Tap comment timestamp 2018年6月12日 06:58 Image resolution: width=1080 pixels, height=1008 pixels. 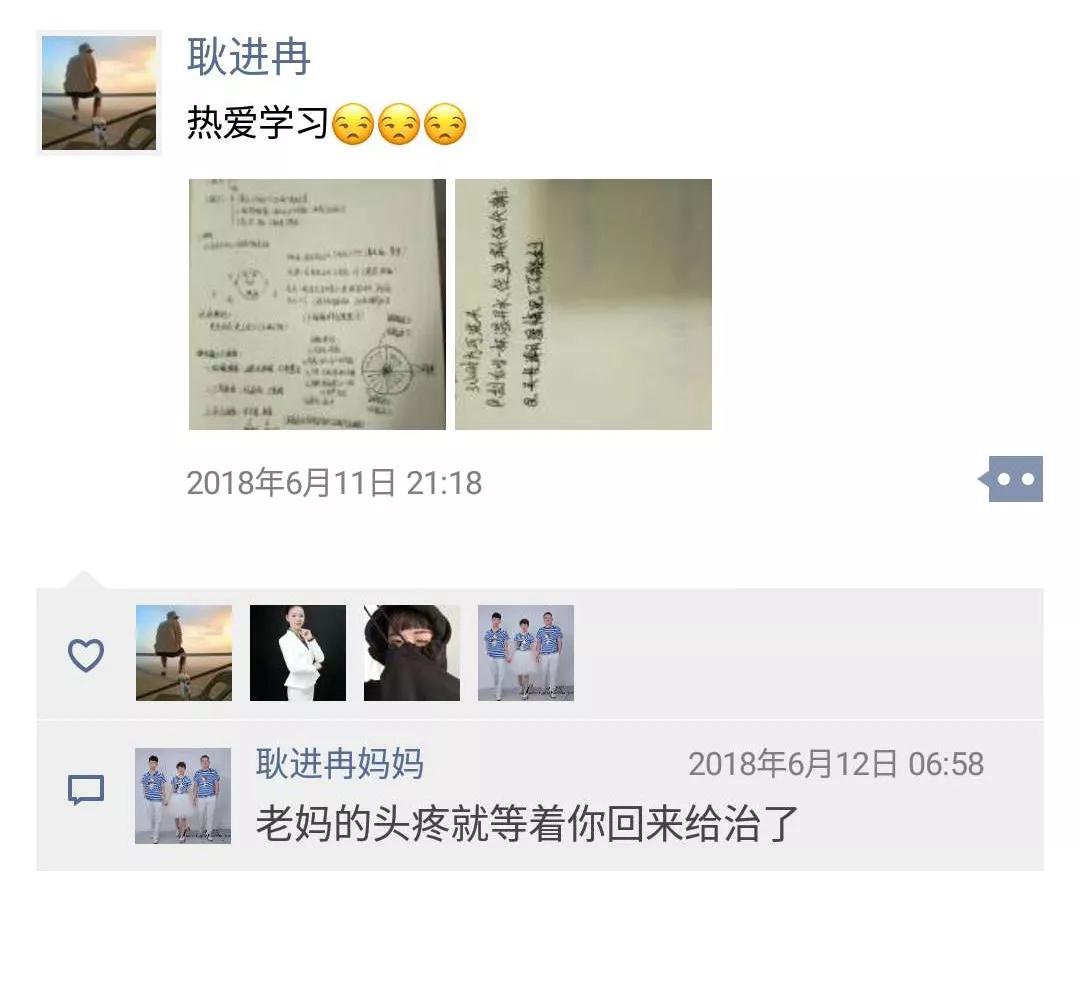[836, 764]
